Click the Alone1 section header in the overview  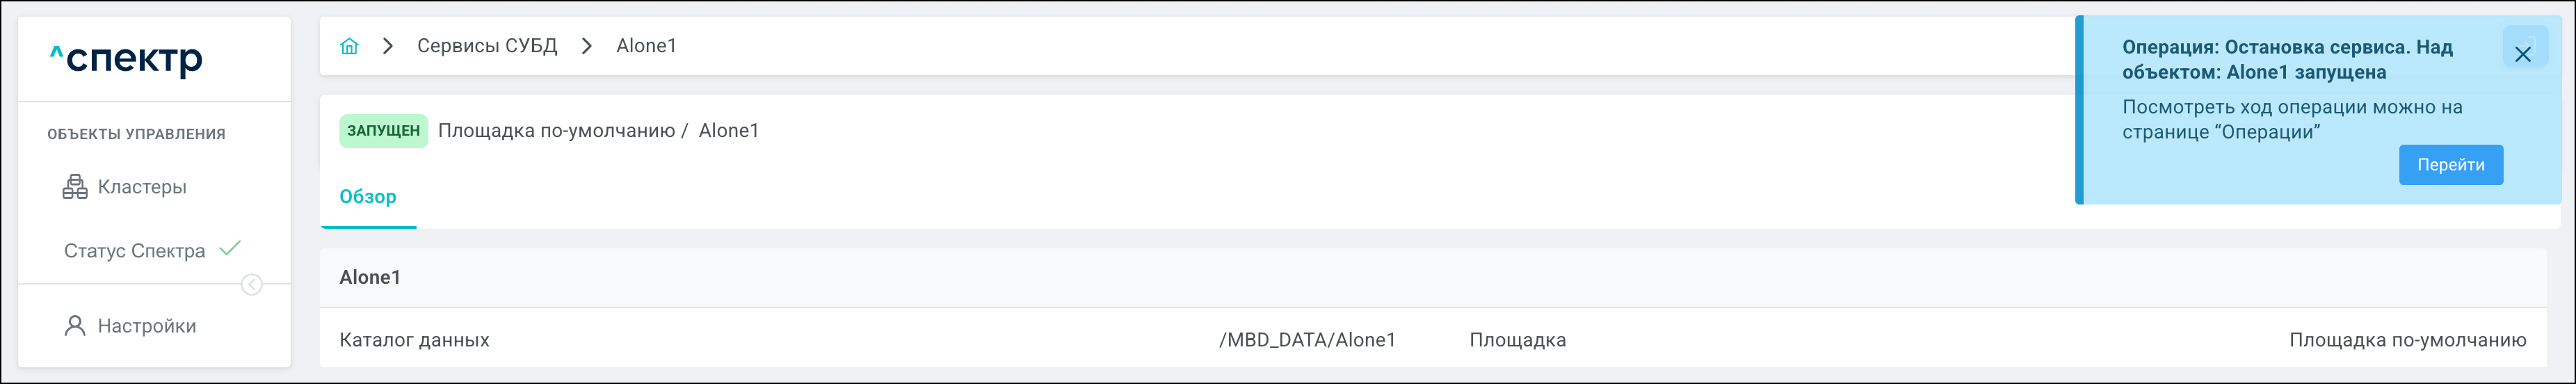tap(370, 278)
